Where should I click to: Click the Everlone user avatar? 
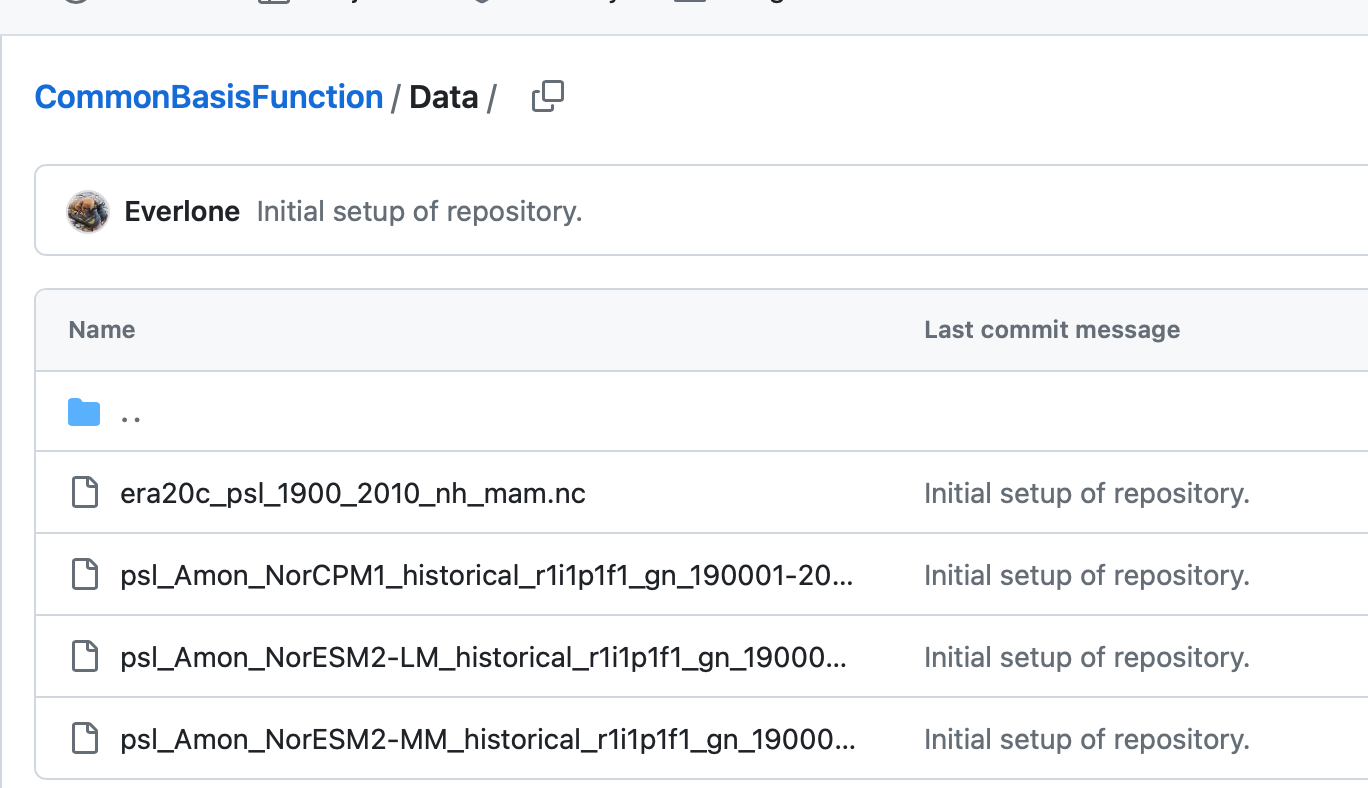coord(88,212)
